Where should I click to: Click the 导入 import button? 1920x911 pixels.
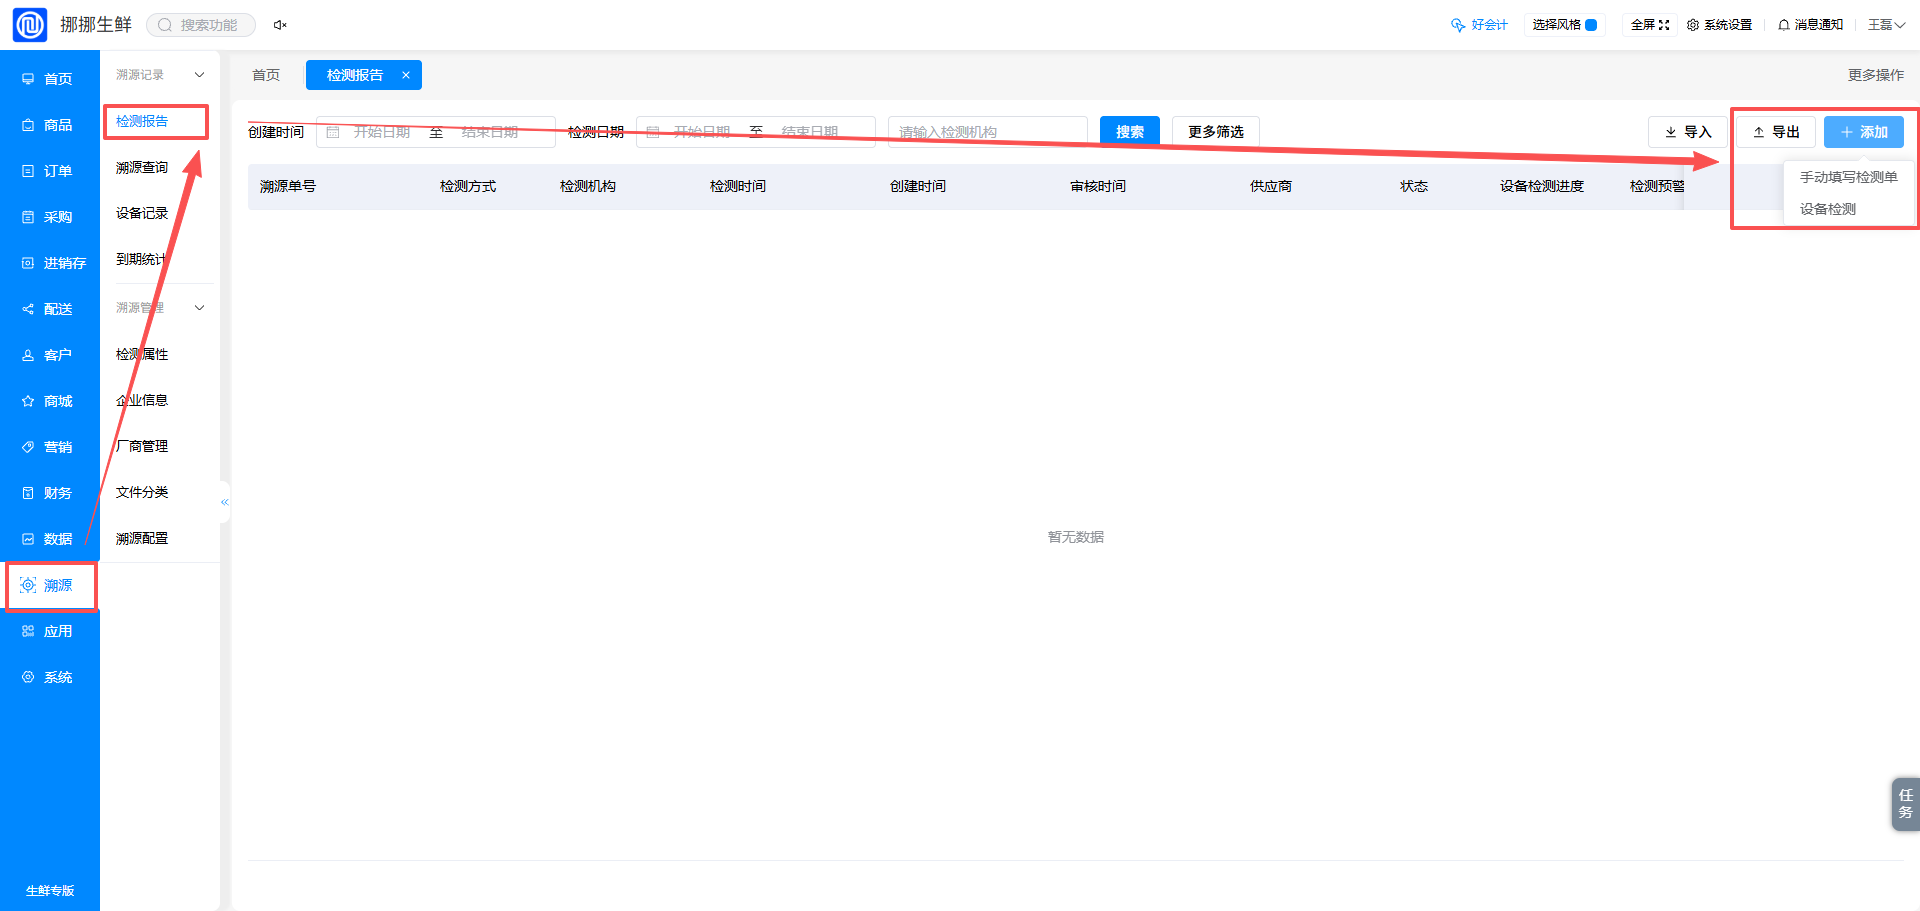(1688, 132)
